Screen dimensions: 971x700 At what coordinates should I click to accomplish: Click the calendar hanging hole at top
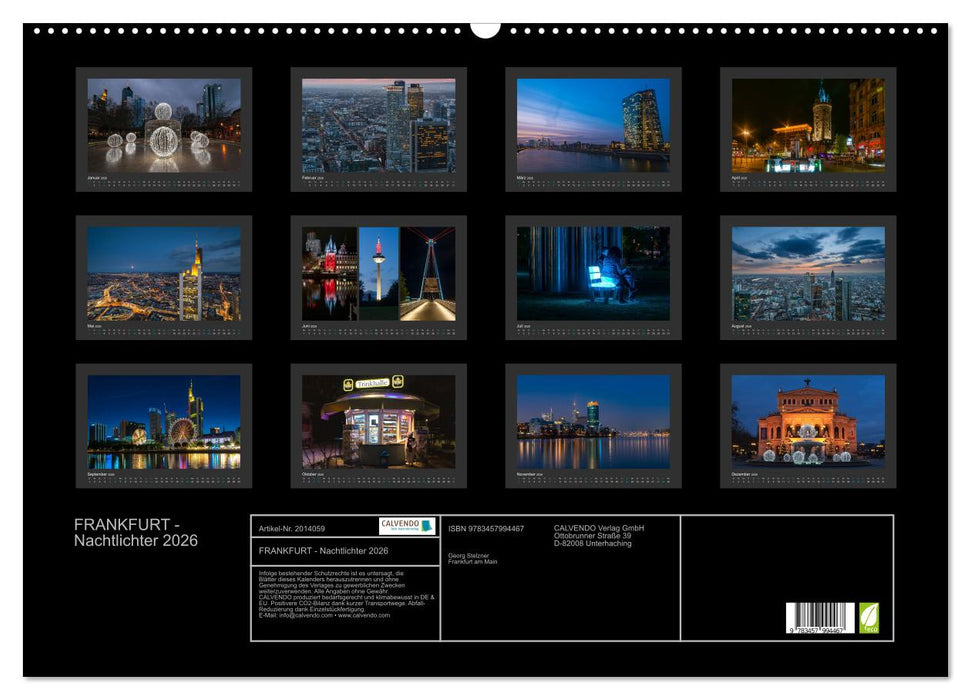485,28
